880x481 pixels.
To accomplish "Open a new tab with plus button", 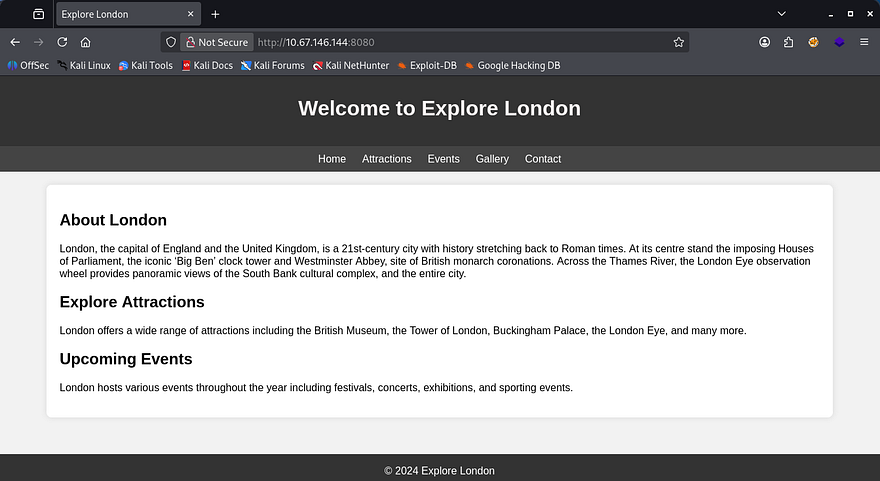I will (215, 14).
